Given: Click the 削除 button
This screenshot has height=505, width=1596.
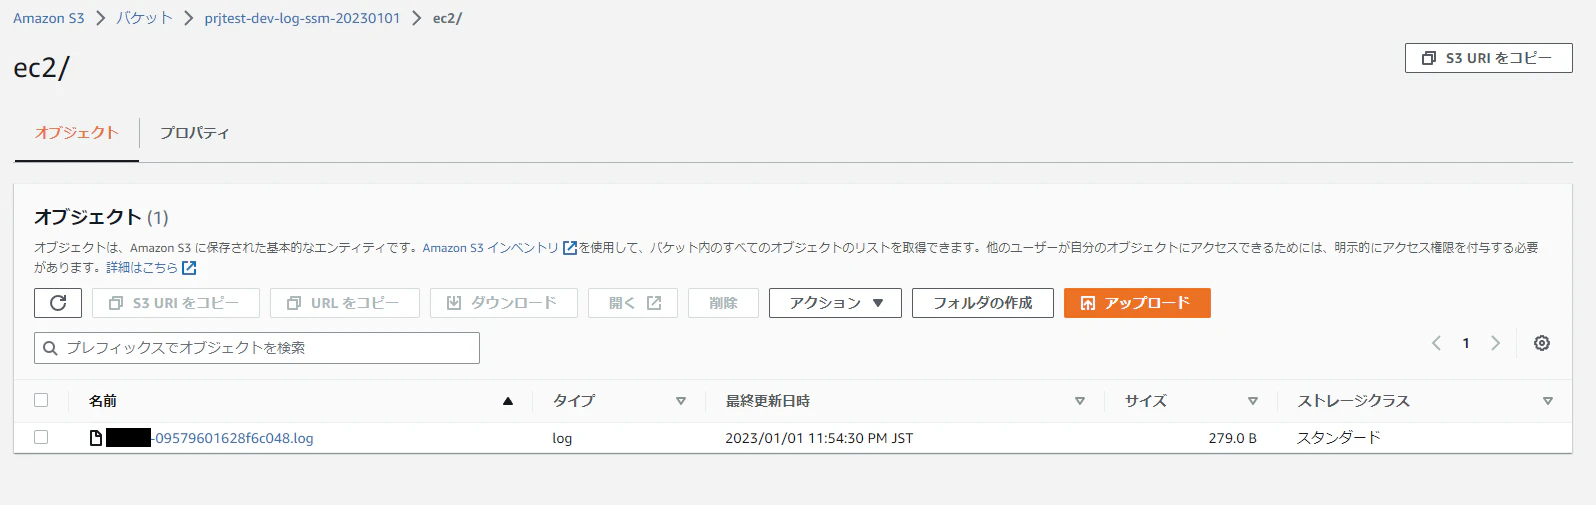Looking at the screenshot, I should coord(723,303).
